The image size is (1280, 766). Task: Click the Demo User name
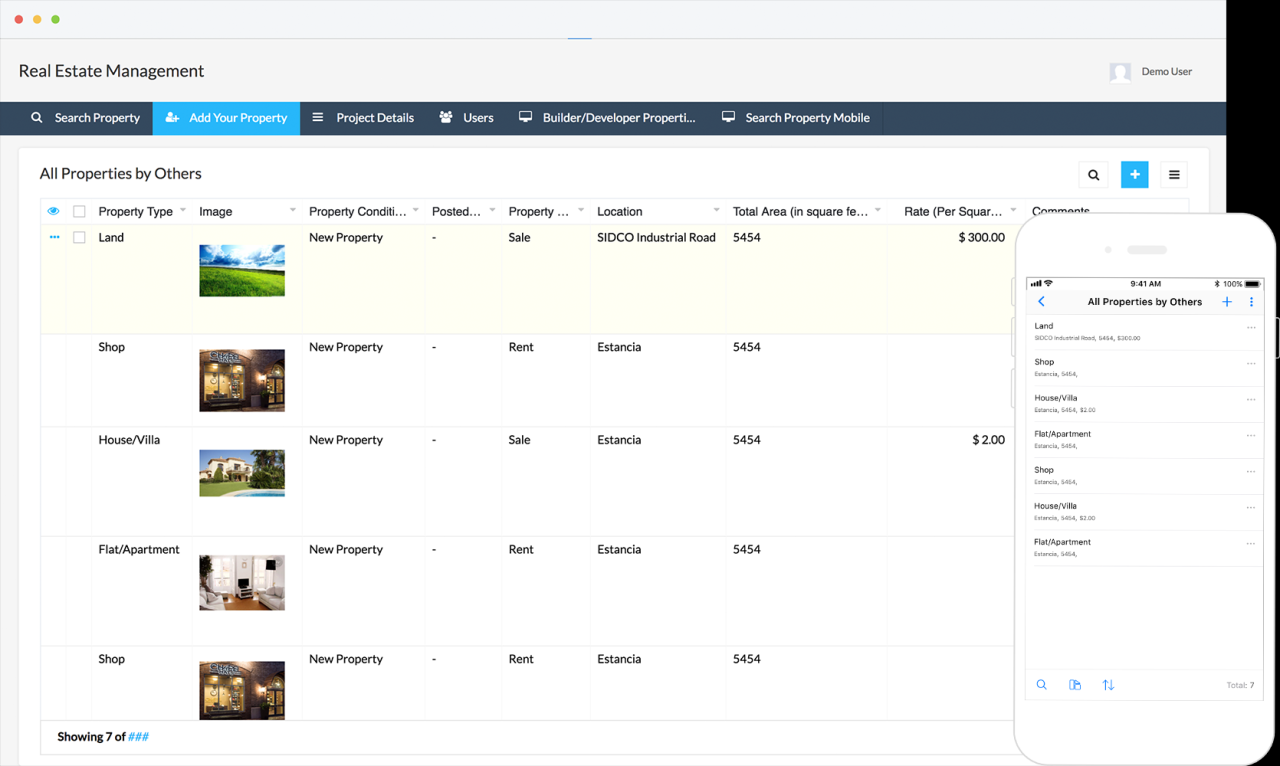pos(1166,72)
